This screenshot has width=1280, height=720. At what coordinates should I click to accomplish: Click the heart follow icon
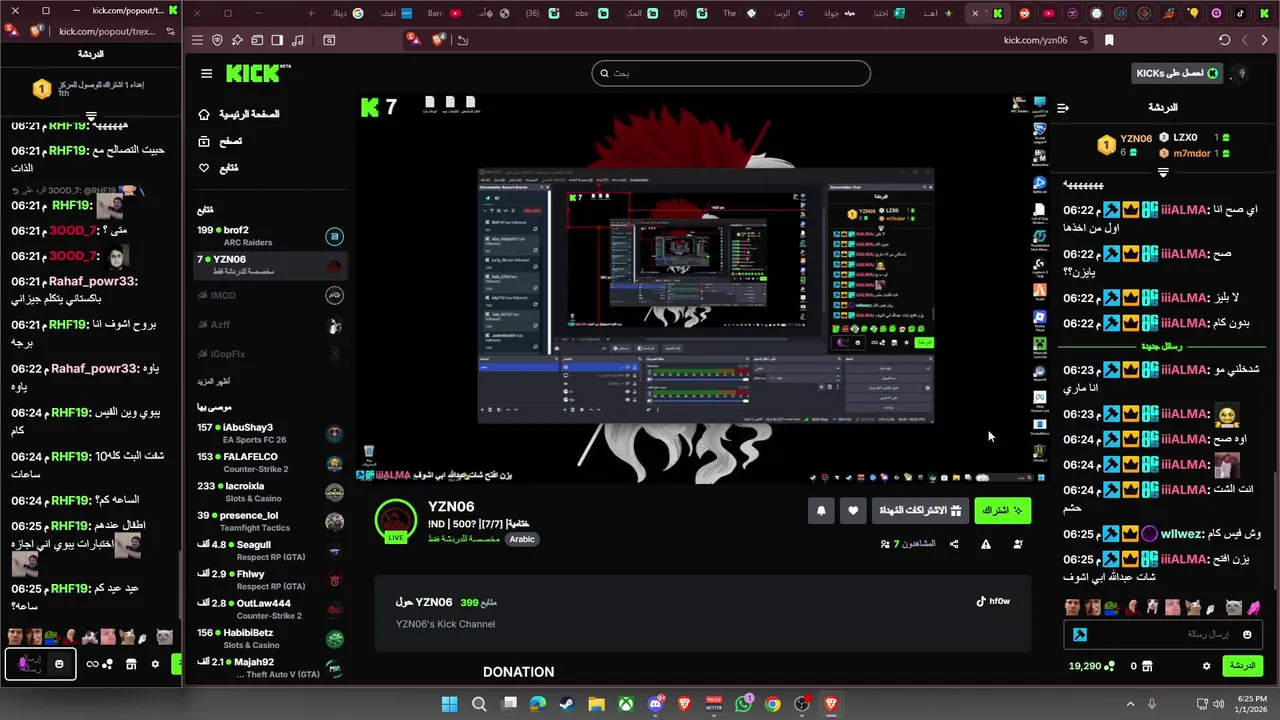pyautogui.click(x=853, y=510)
